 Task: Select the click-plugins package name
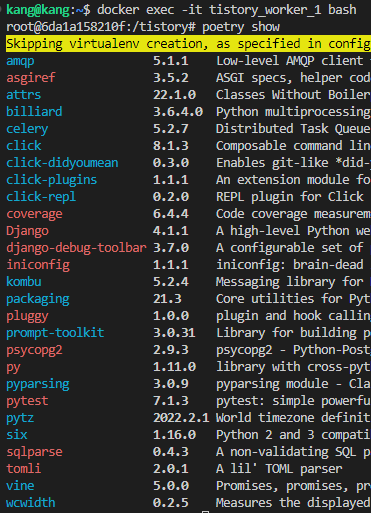(52, 180)
